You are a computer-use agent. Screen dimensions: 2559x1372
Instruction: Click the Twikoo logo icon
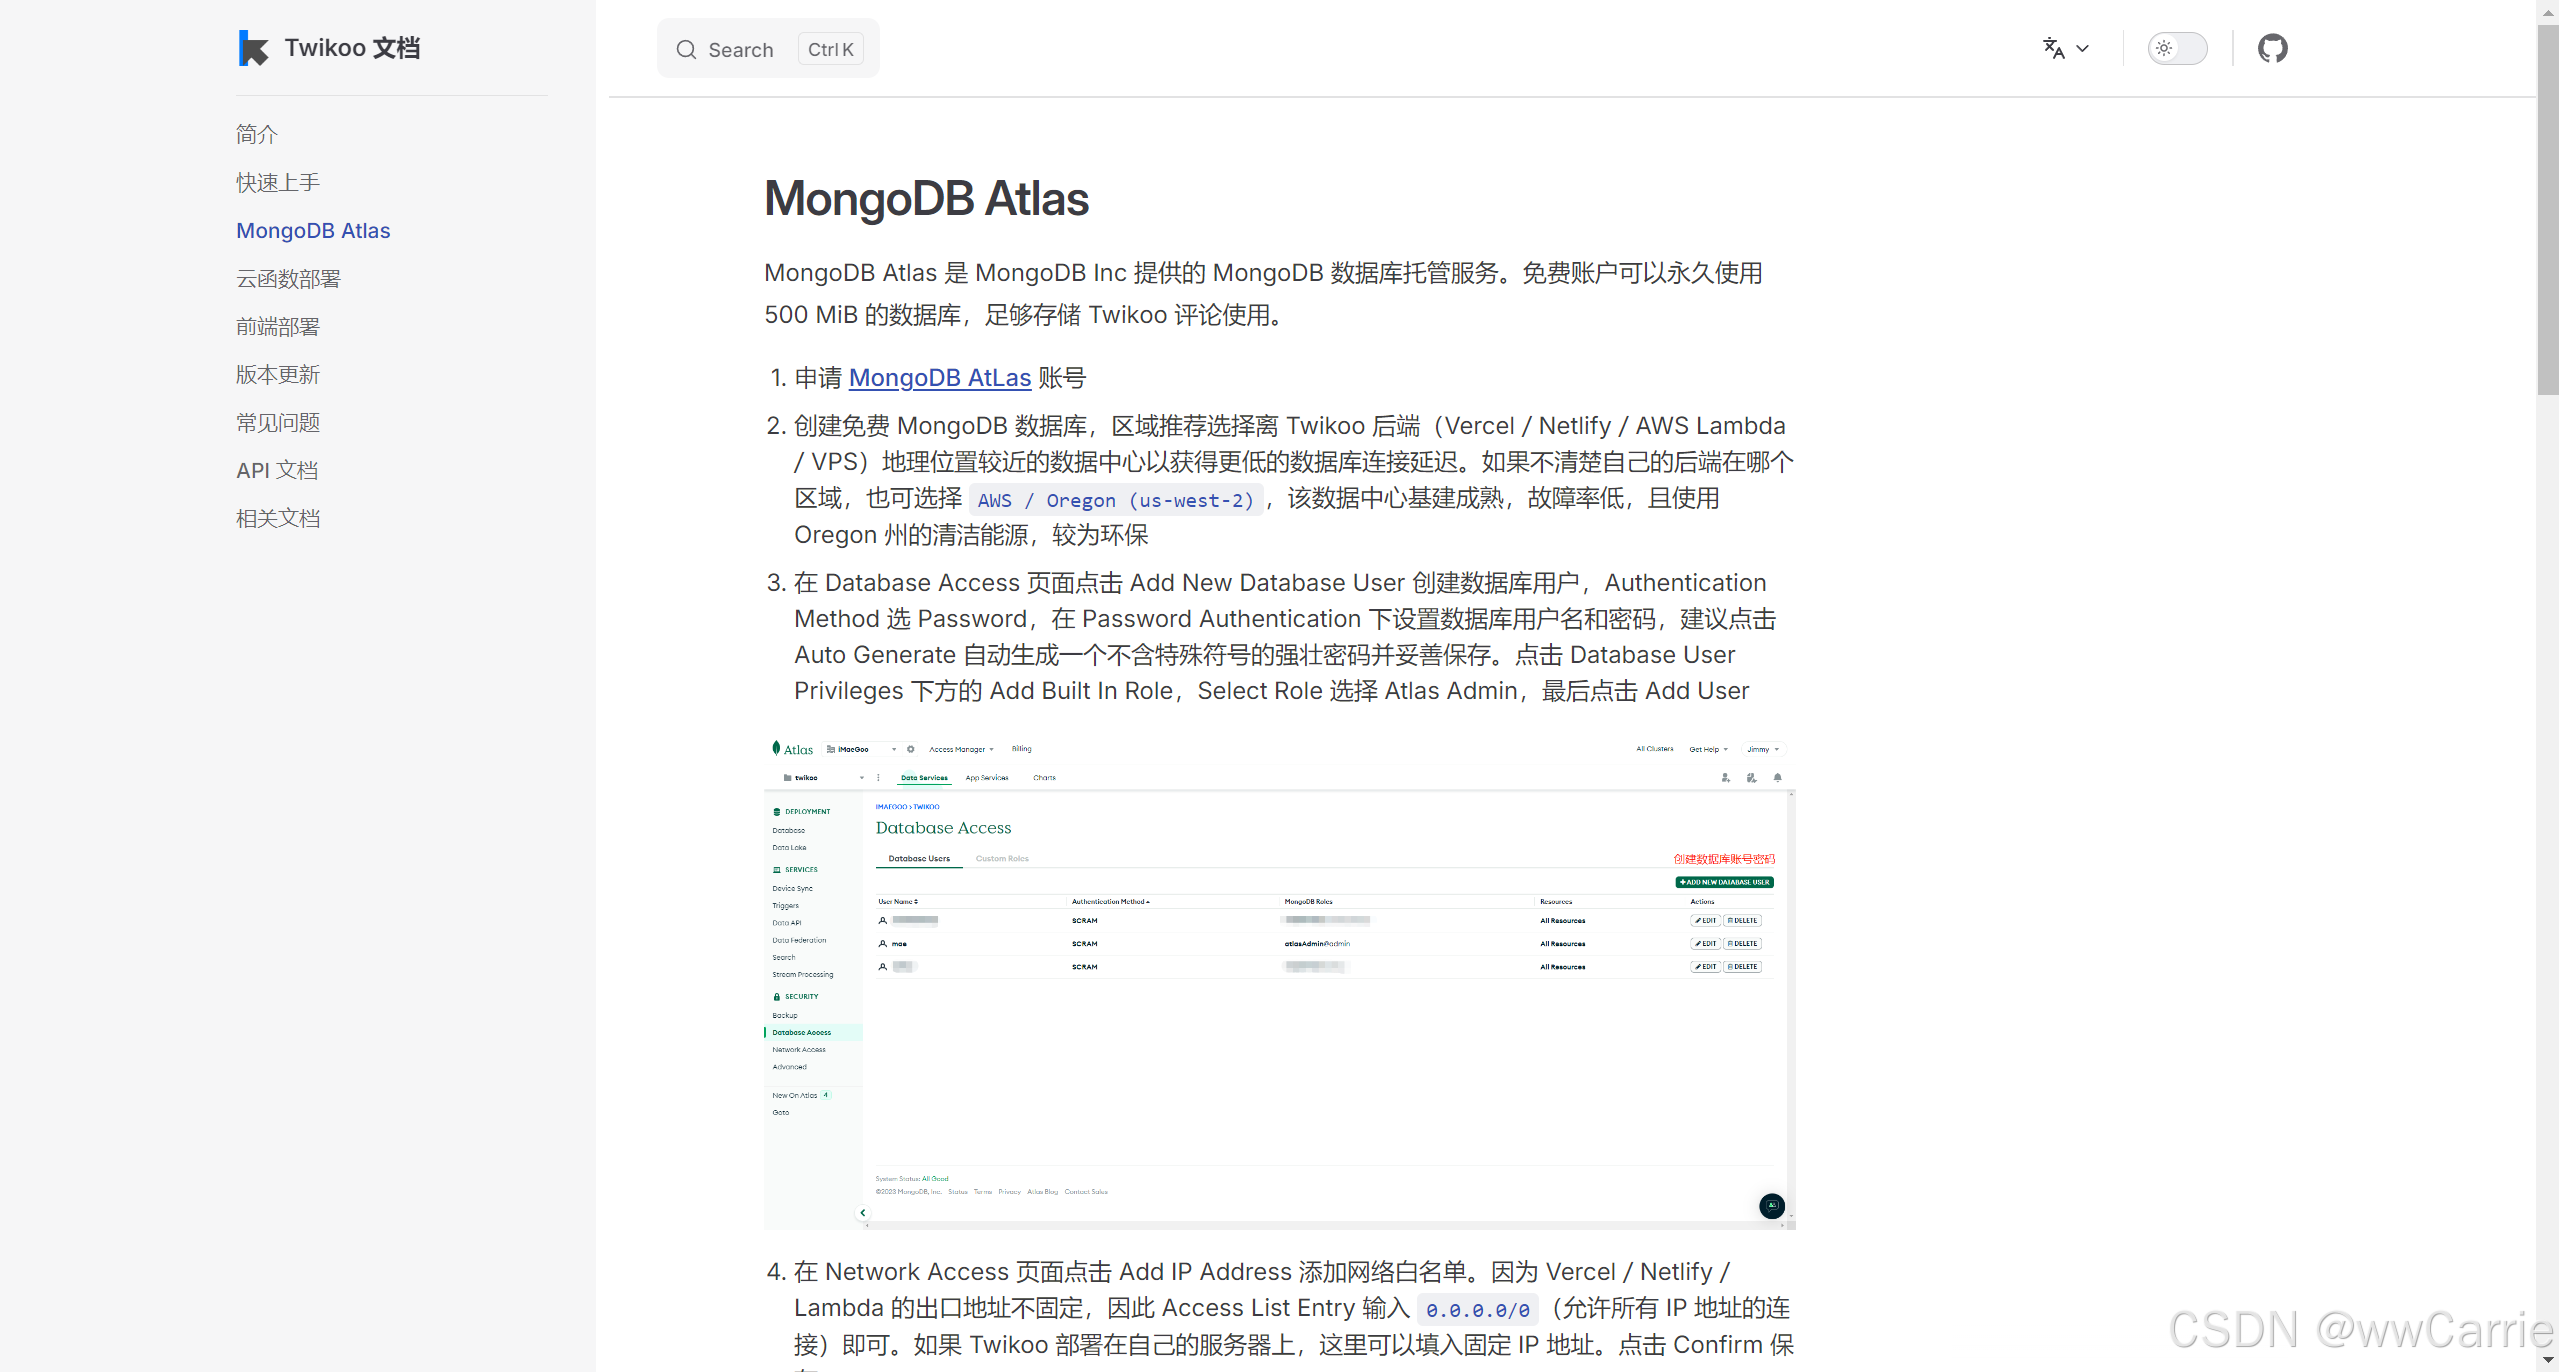click(254, 48)
